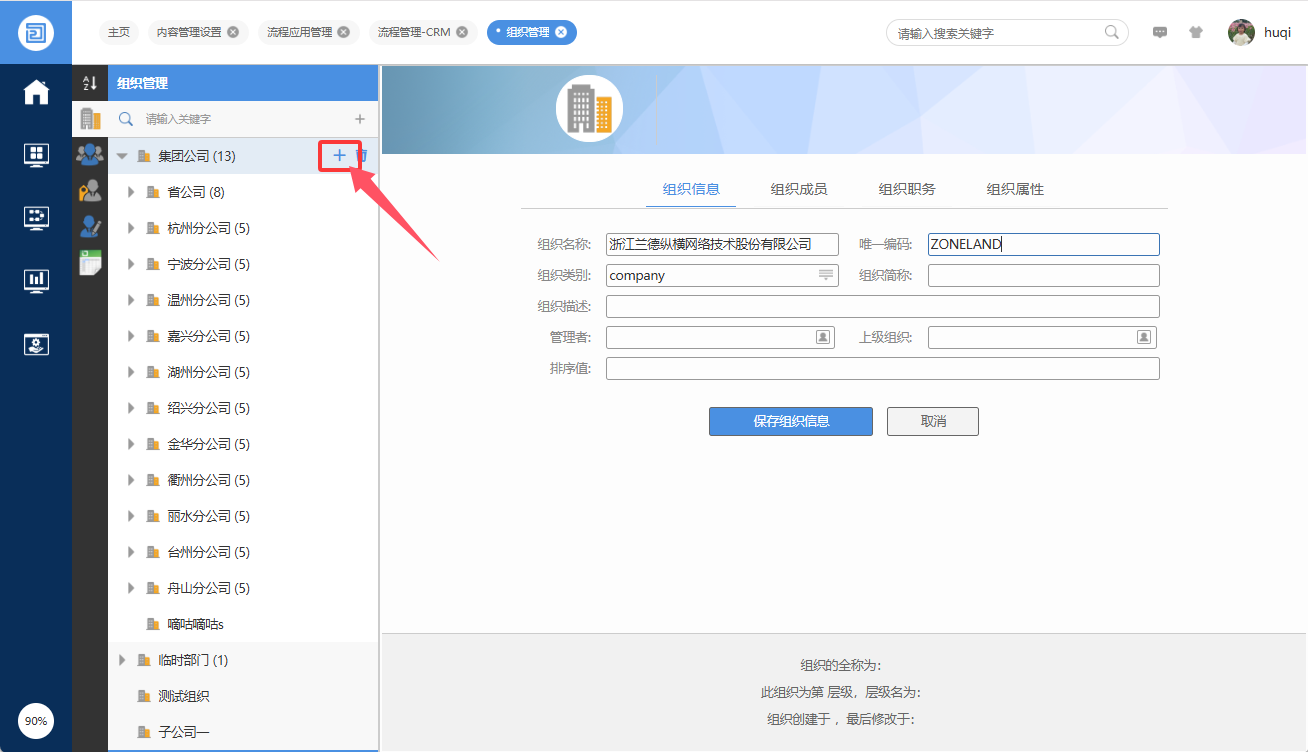
Task: Click the t-shirt theme icon
Action: point(1196,32)
